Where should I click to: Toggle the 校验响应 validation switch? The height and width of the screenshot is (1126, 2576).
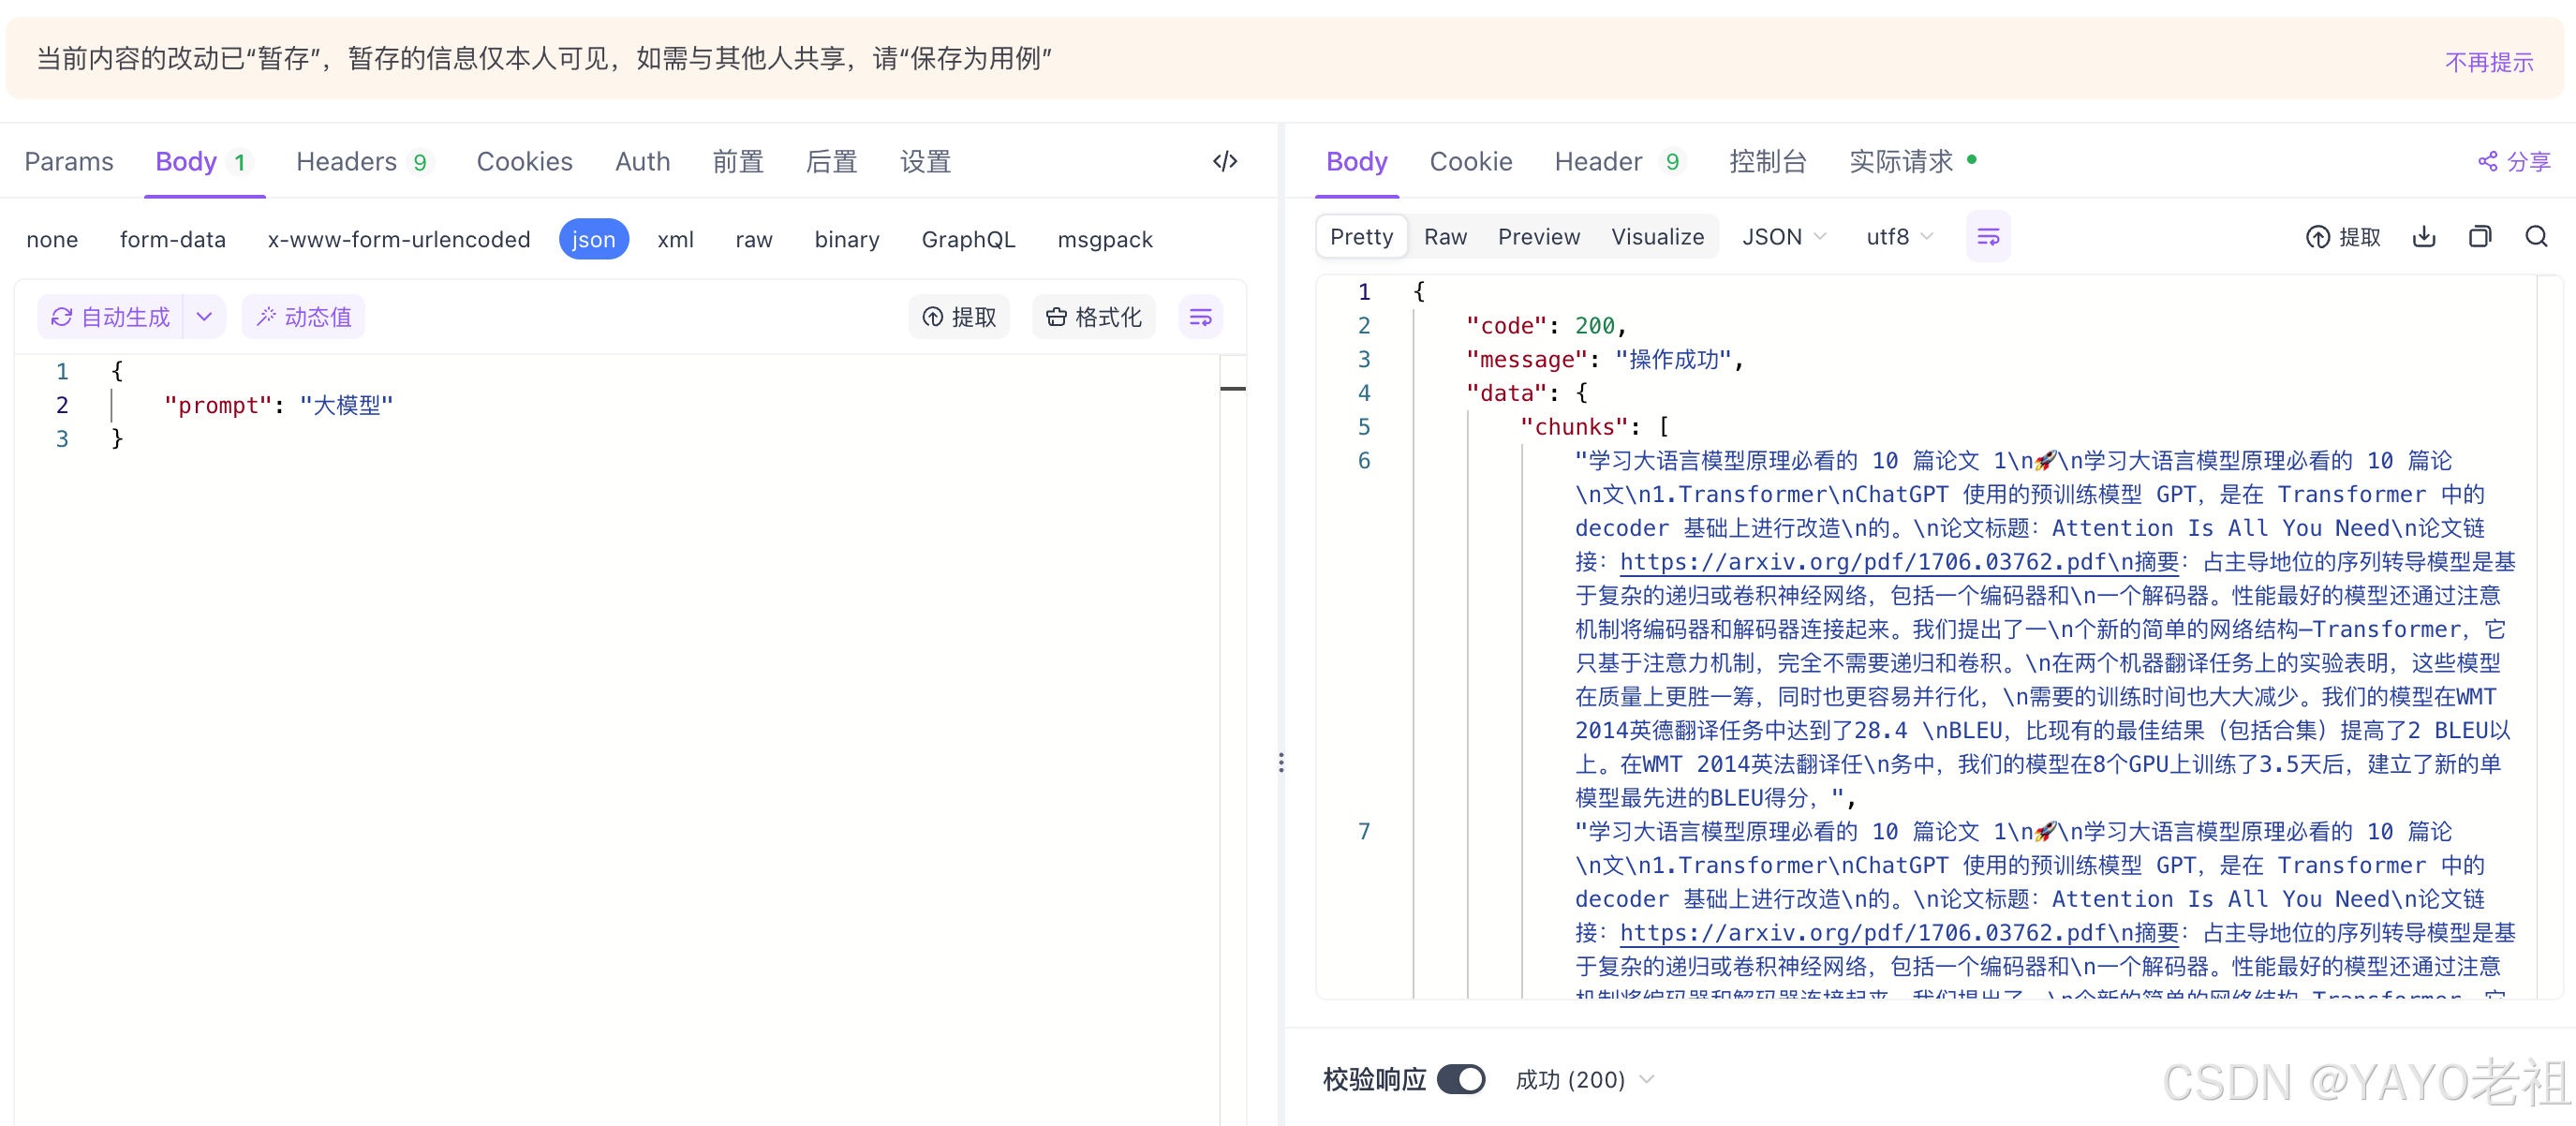pyautogui.click(x=1460, y=1079)
